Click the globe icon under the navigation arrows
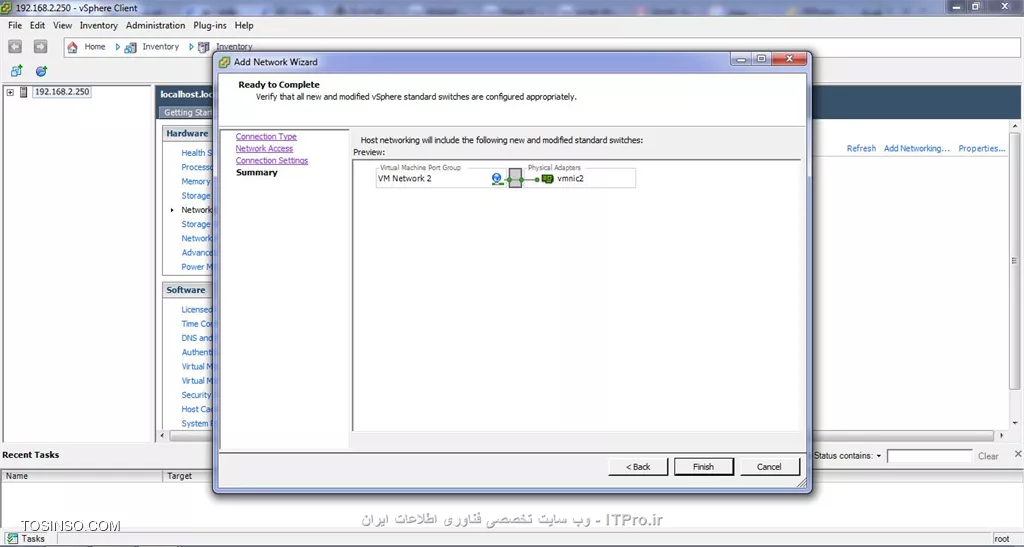Viewport: 1024px width, 547px height. pyautogui.click(x=41, y=70)
